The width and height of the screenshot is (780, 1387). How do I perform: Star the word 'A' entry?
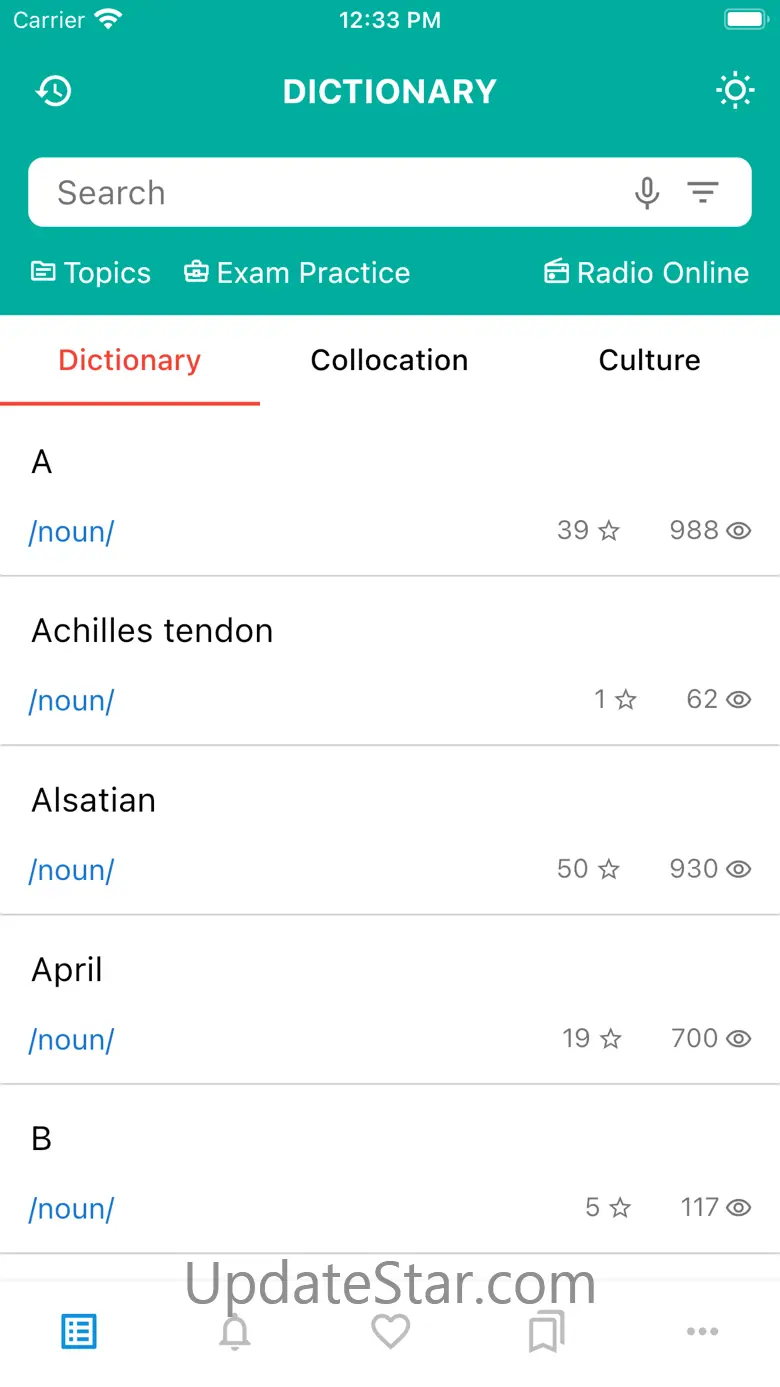609,531
